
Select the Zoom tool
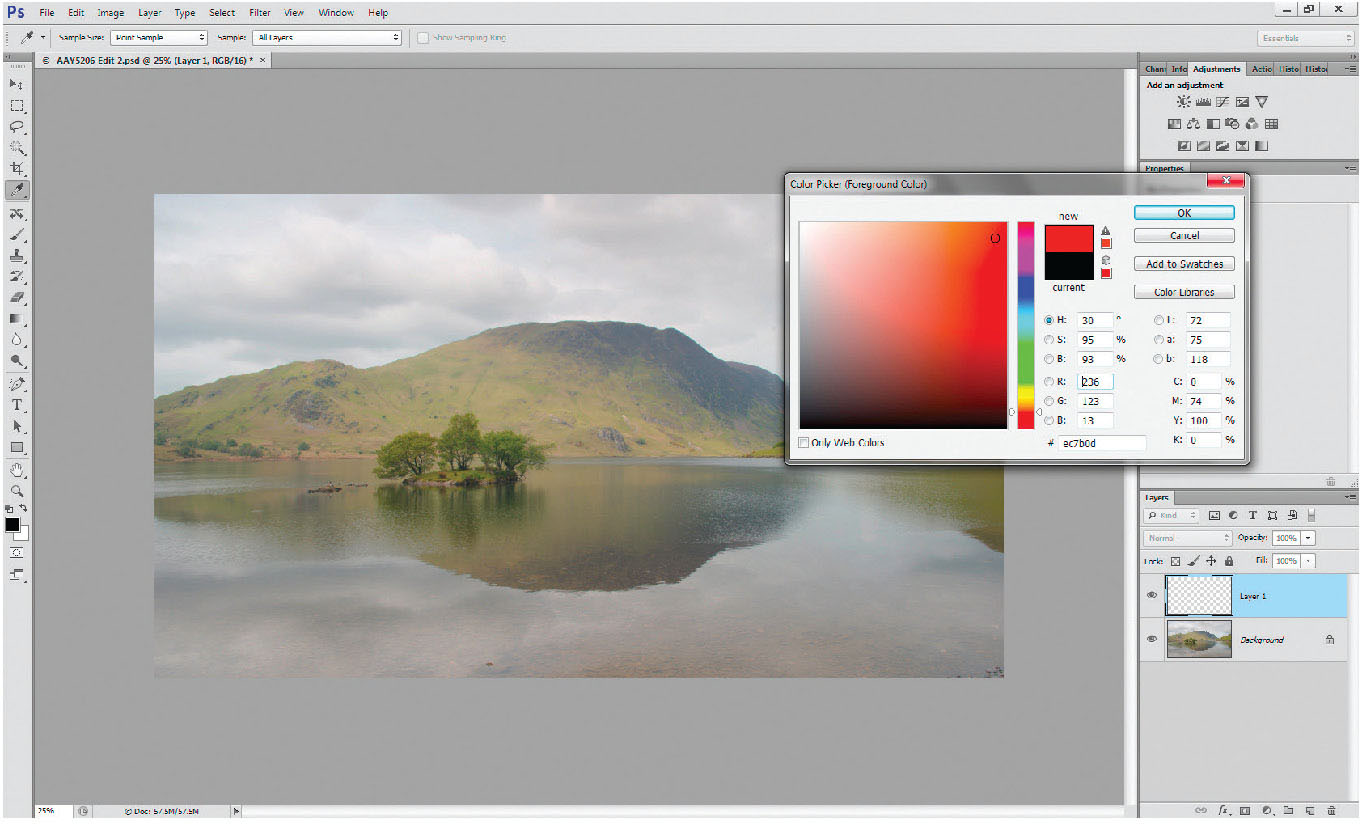click(x=17, y=491)
